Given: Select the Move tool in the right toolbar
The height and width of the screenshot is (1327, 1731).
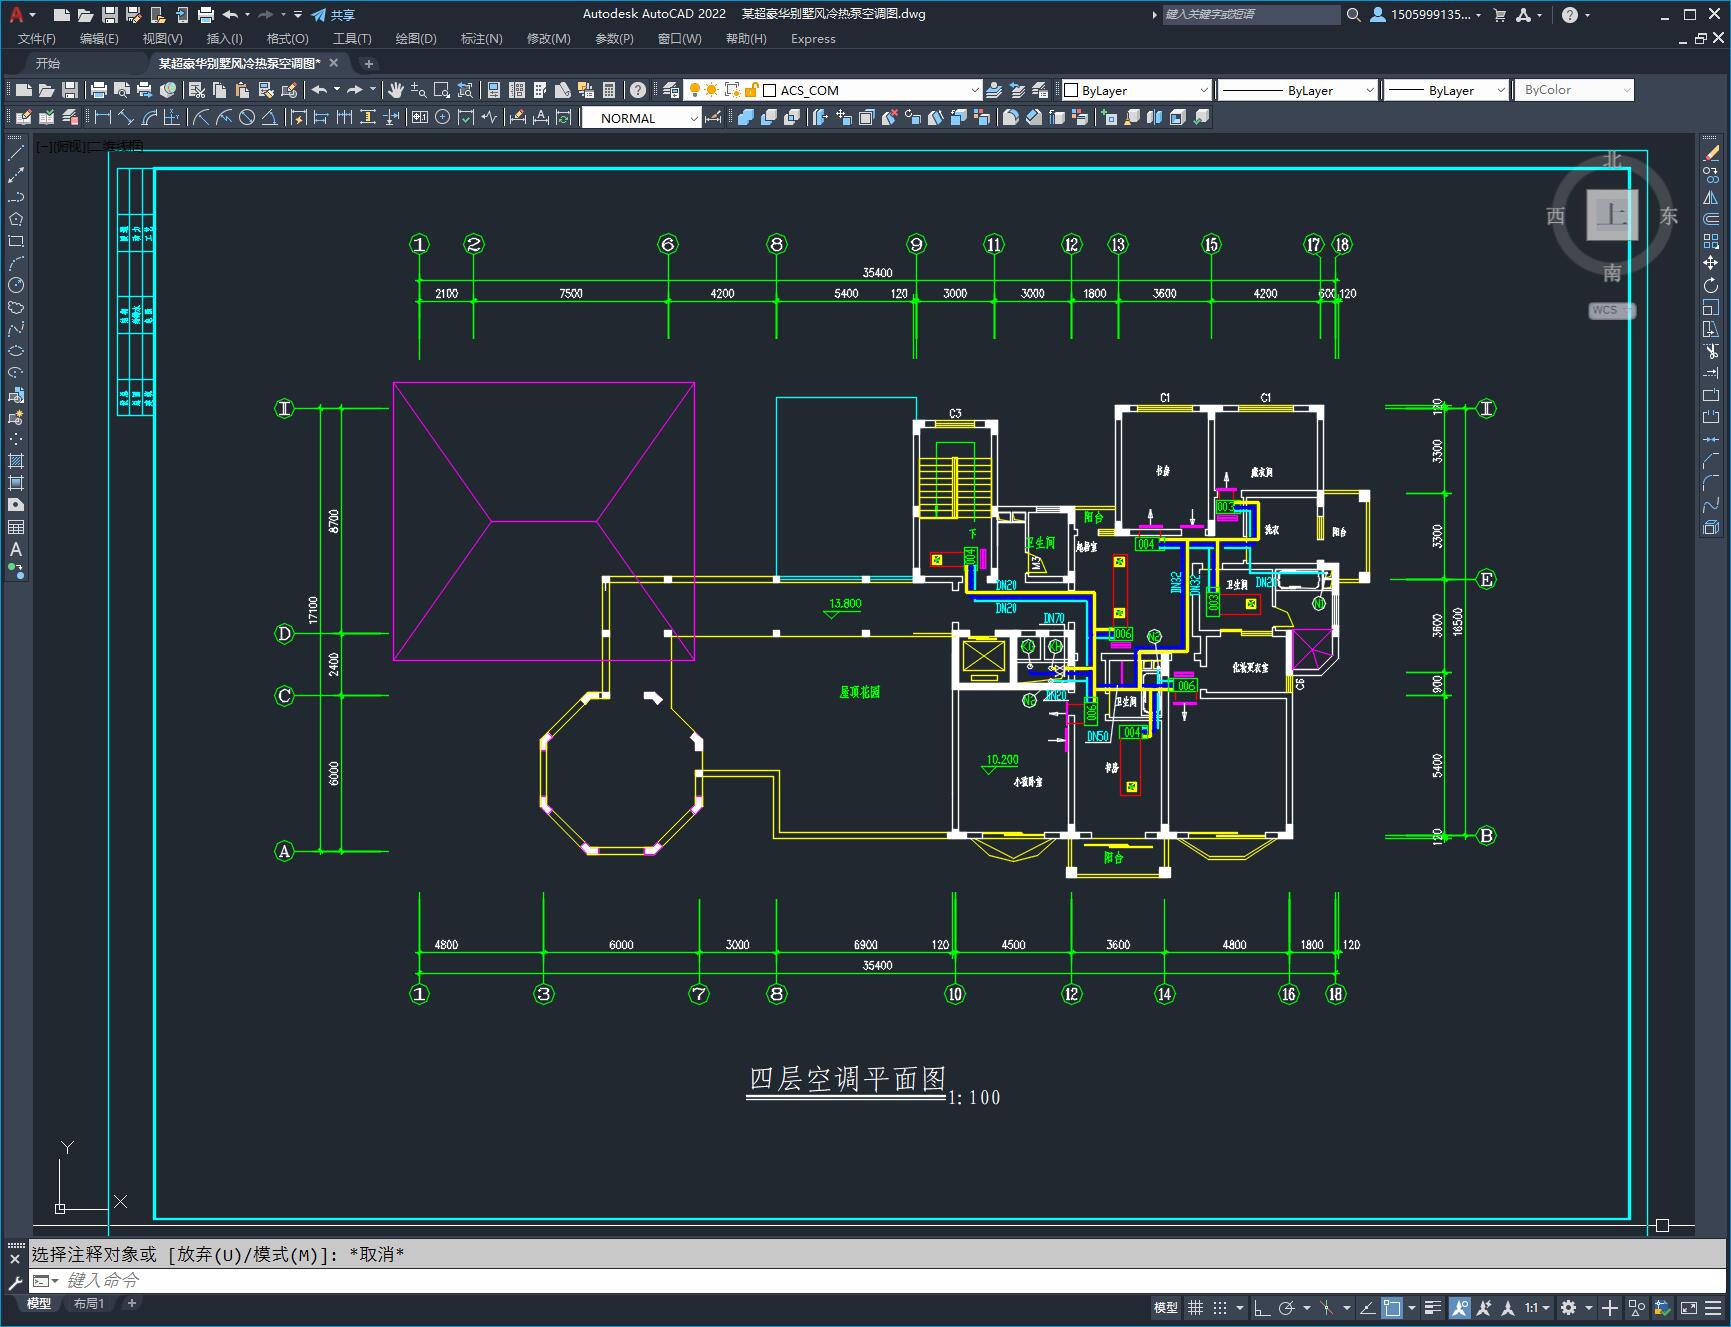Looking at the screenshot, I should tap(1711, 263).
